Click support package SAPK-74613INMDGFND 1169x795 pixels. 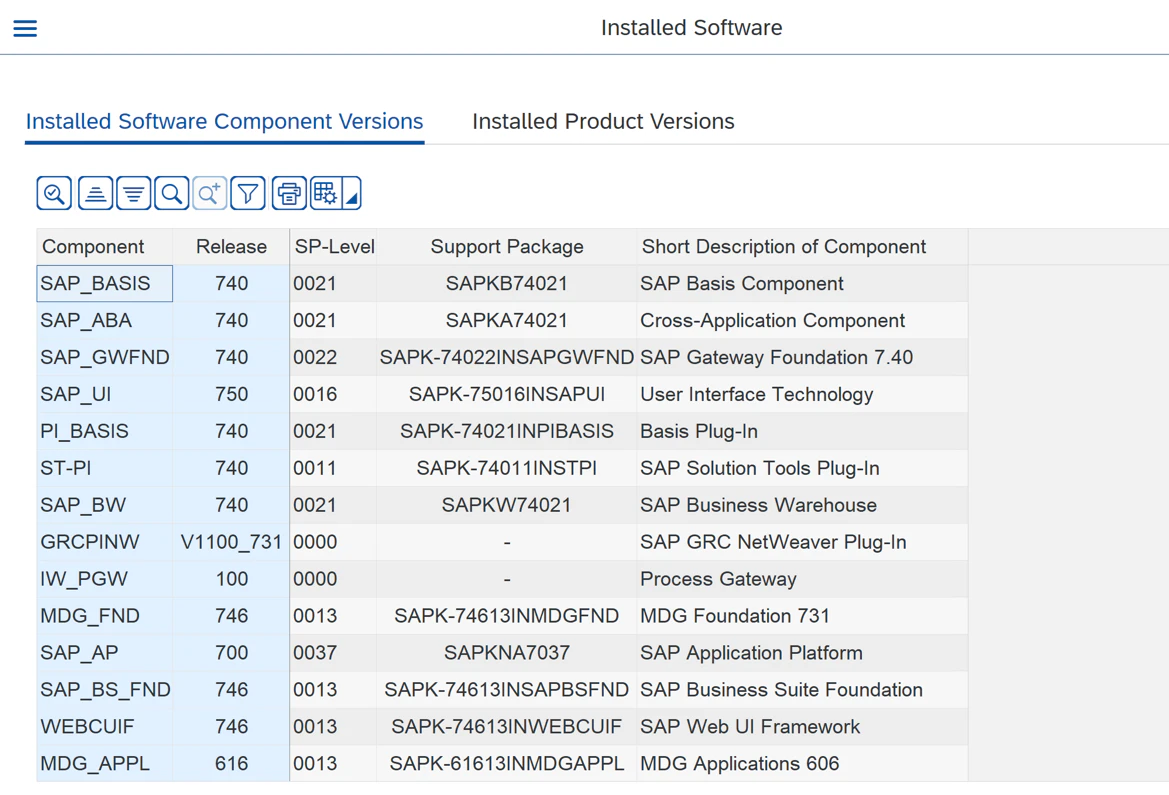[x=507, y=616]
